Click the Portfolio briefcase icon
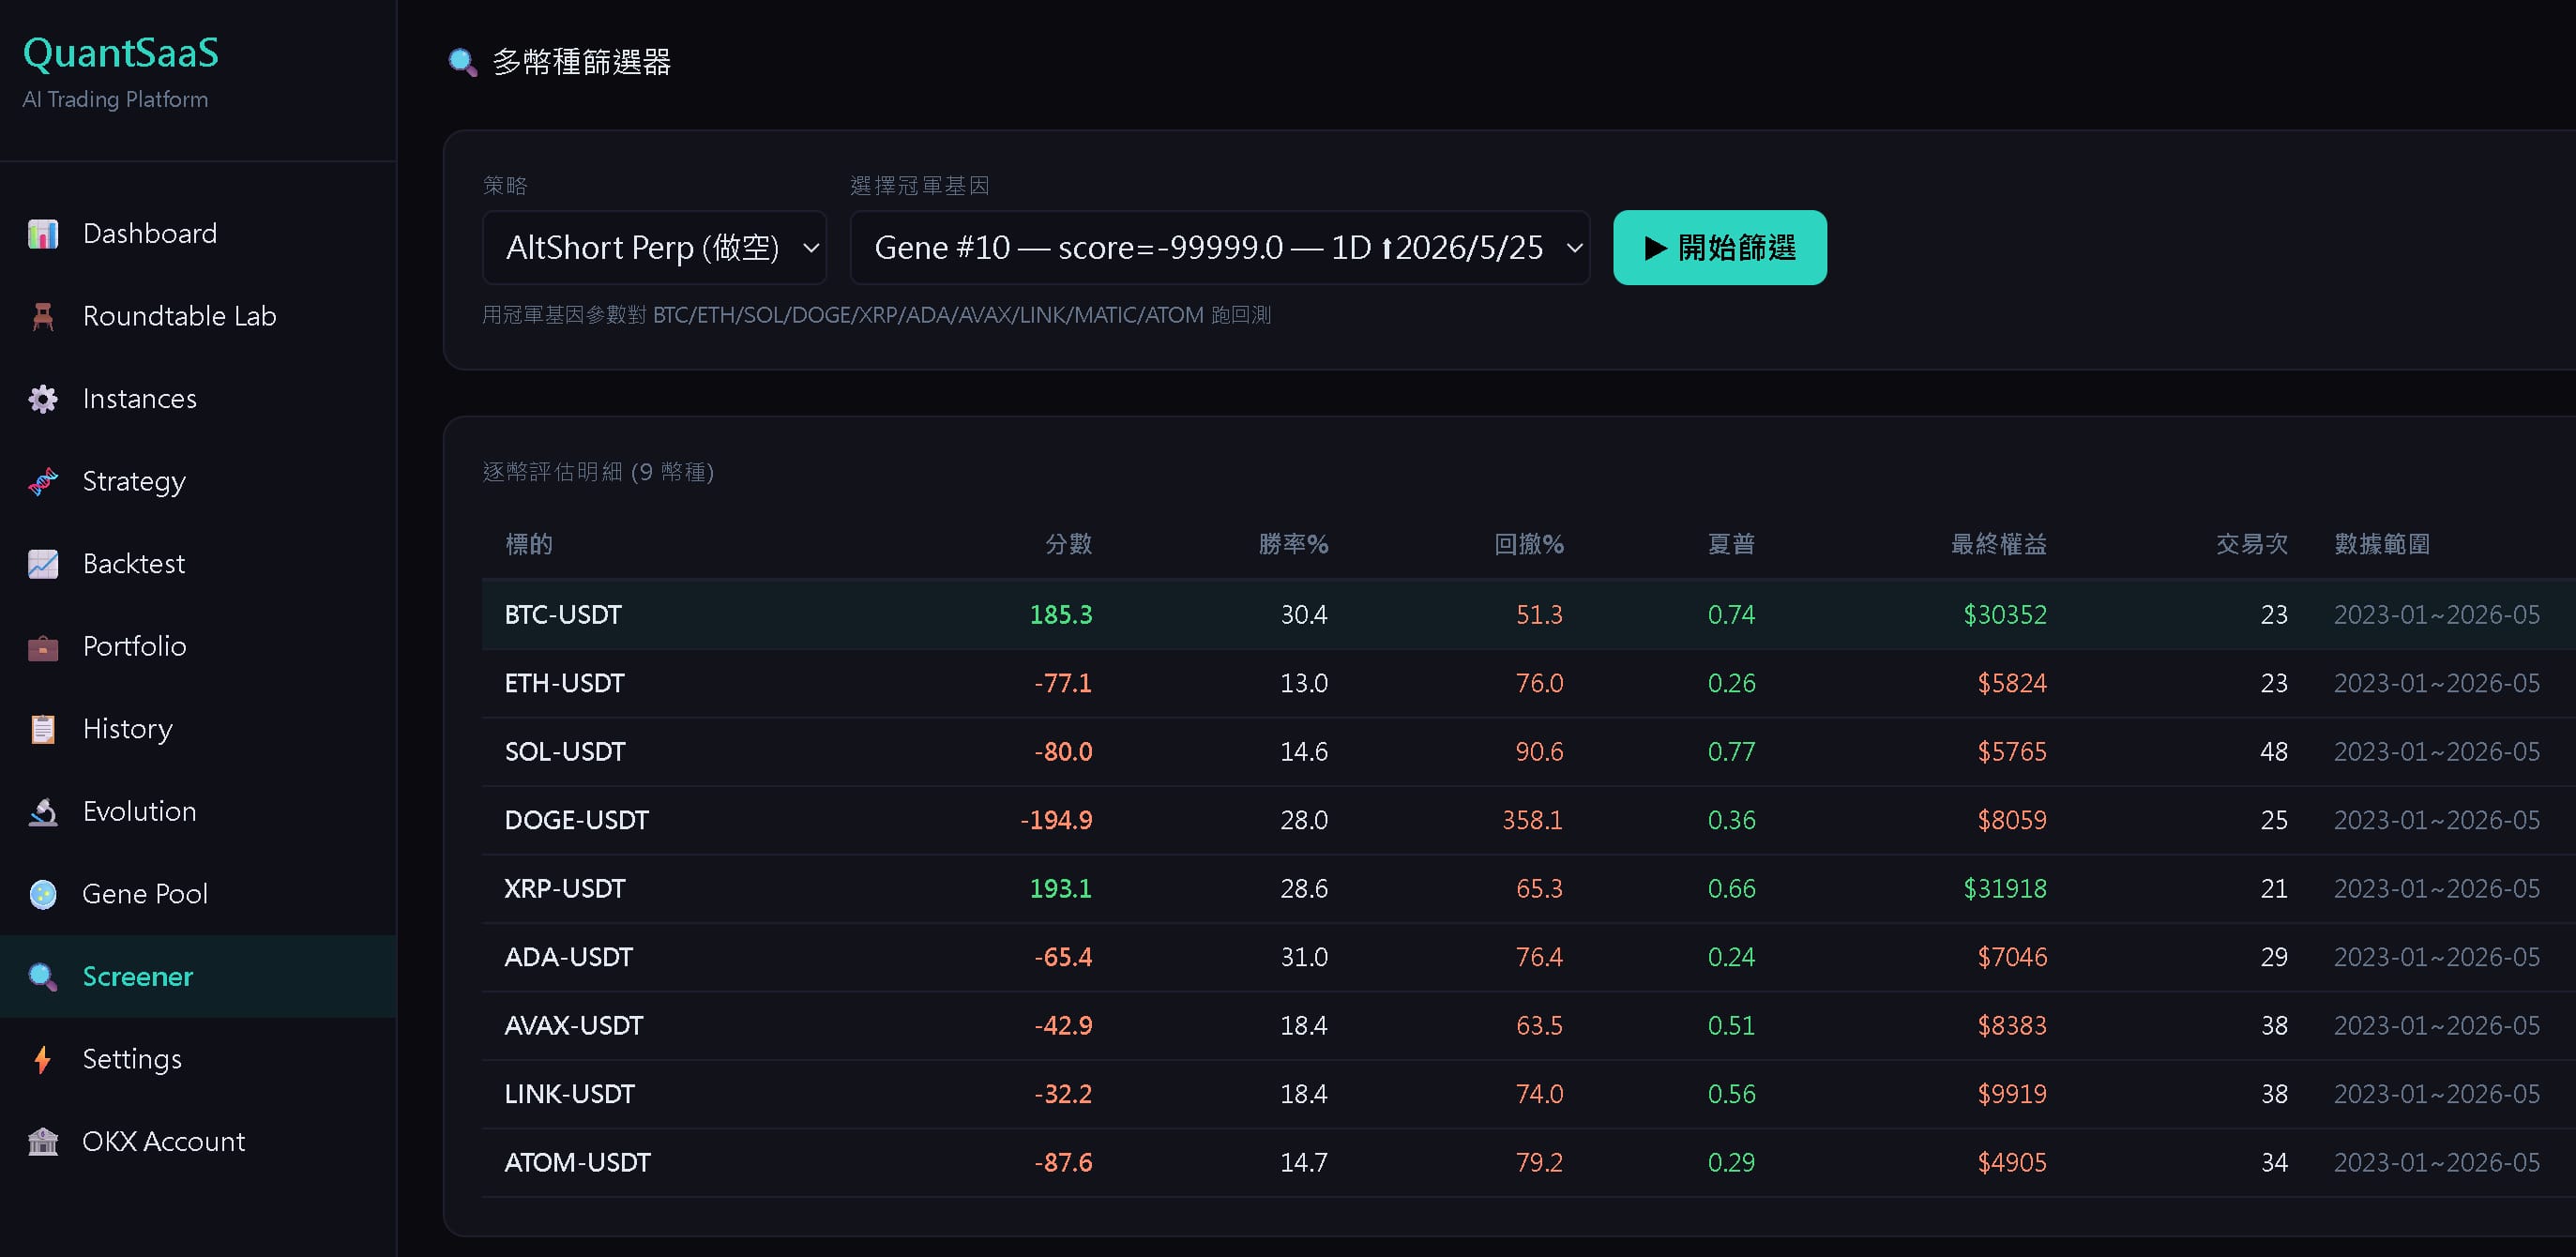Image resolution: width=2576 pixels, height=1257 pixels. tap(43, 647)
